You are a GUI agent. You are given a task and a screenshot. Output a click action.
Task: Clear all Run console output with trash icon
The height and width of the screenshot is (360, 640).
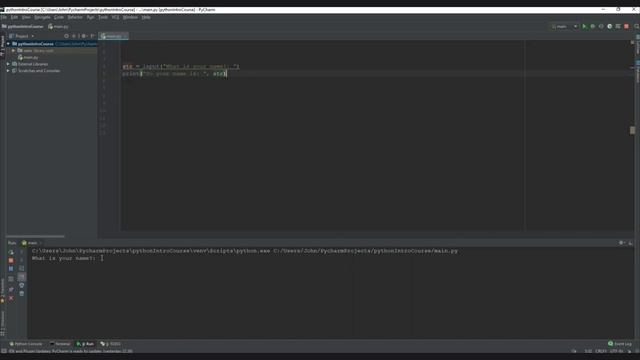pyautogui.click(x=22, y=293)
